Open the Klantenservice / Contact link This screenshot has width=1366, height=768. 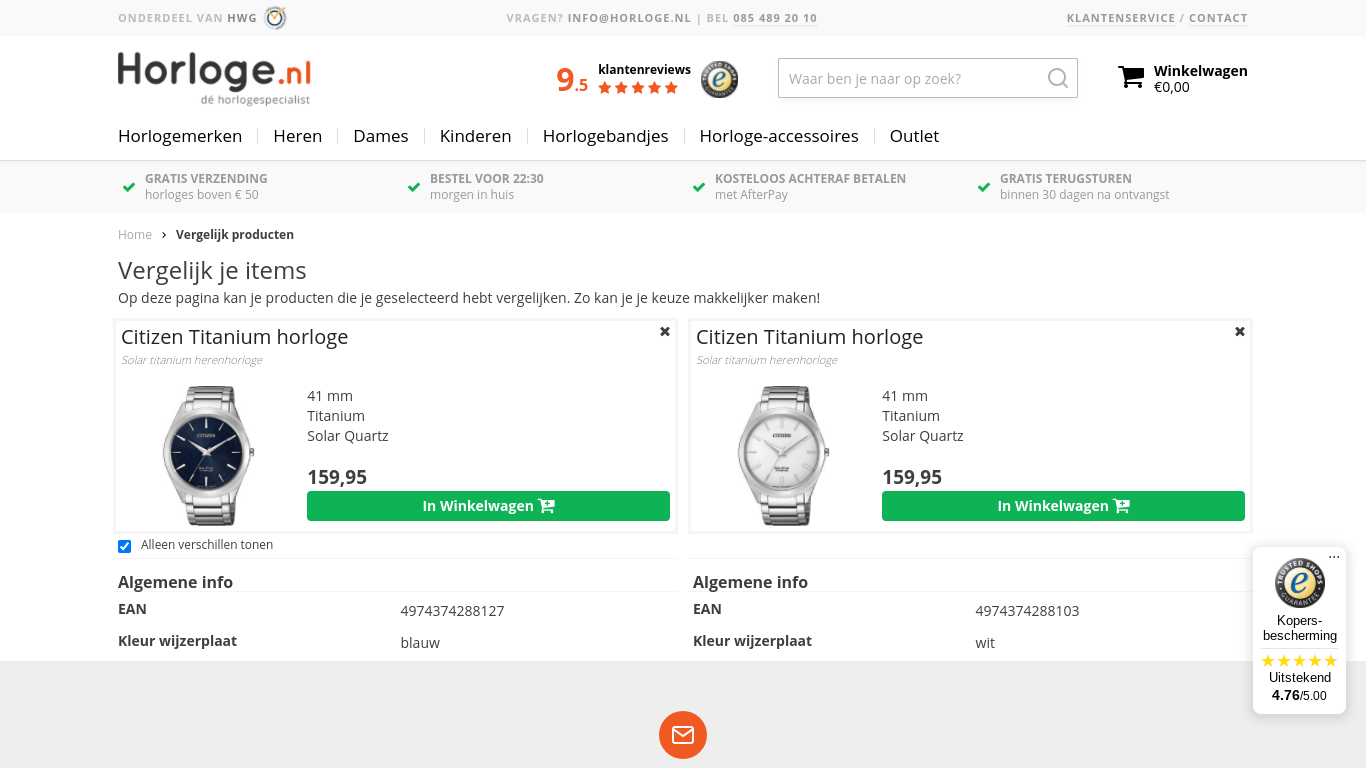pos(1157,18)
